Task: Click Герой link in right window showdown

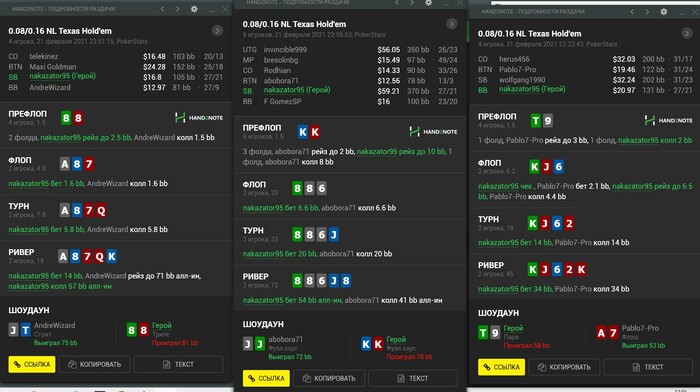Action: [513, 328]
